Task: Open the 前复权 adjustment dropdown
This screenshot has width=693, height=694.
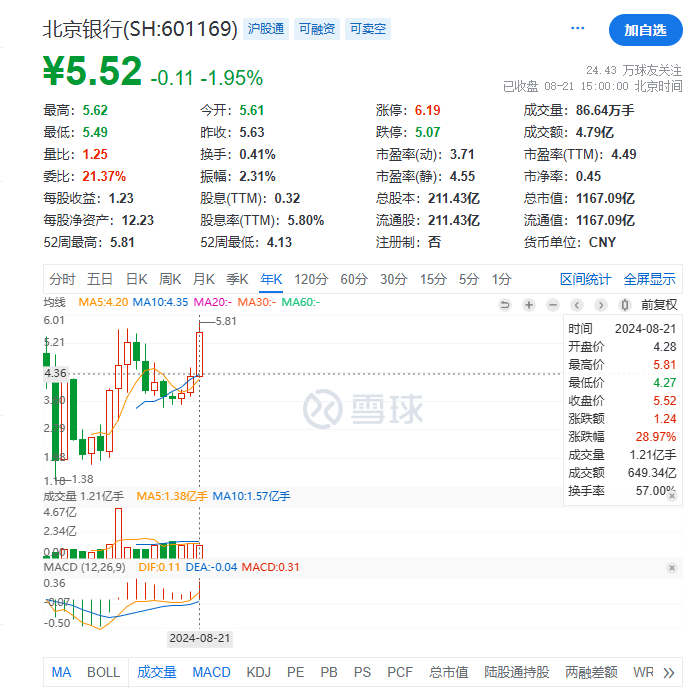Action: pos(658,305)
